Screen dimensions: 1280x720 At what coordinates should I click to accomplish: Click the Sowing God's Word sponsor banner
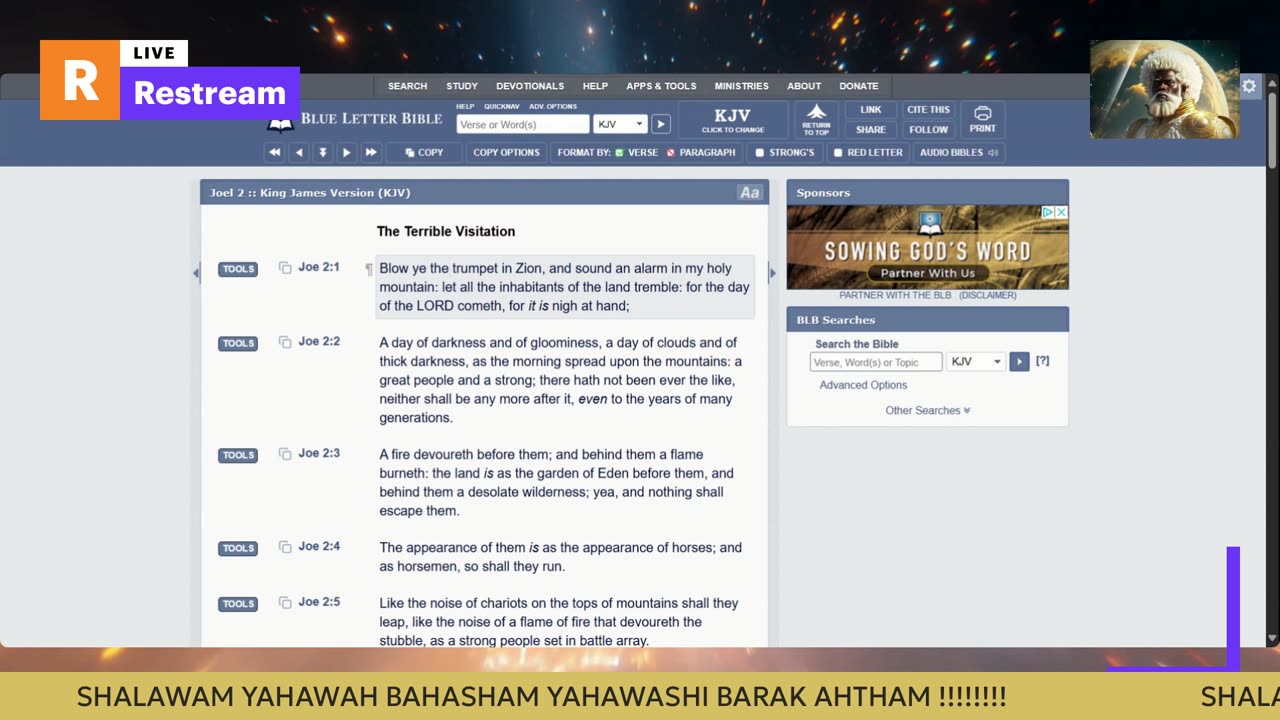click(x=927, y=247)
